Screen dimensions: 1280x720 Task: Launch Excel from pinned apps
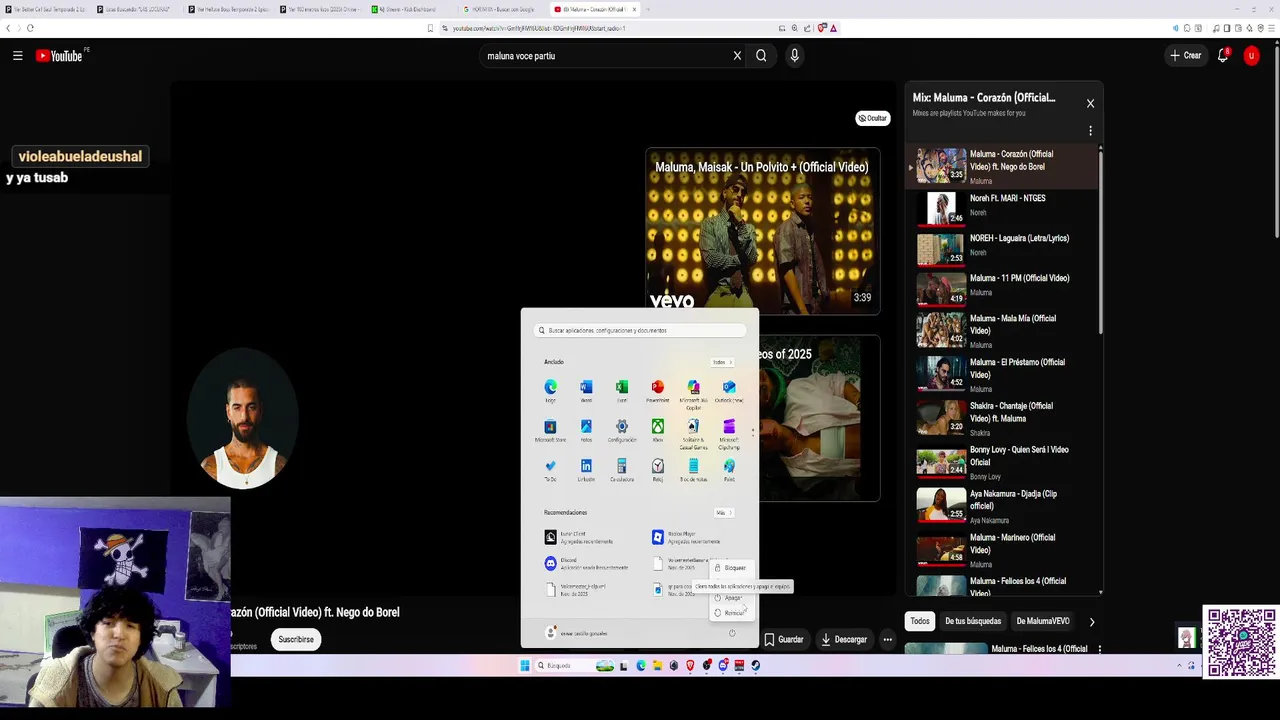[x=622, y=389]
